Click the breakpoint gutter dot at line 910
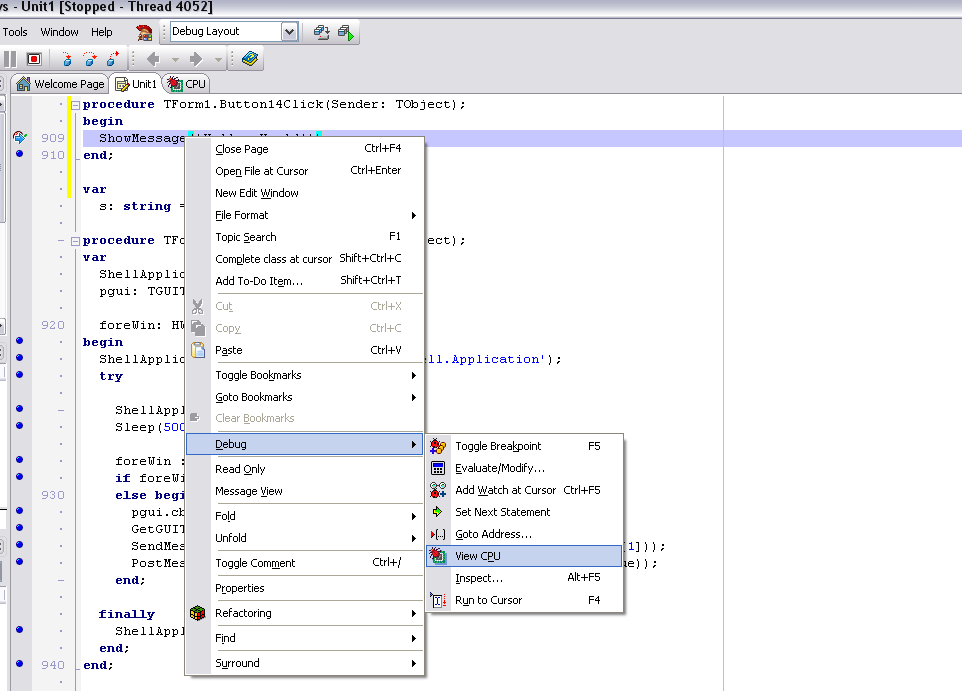Viewport: 962px width, 691px height. click(x=20, y=155)
